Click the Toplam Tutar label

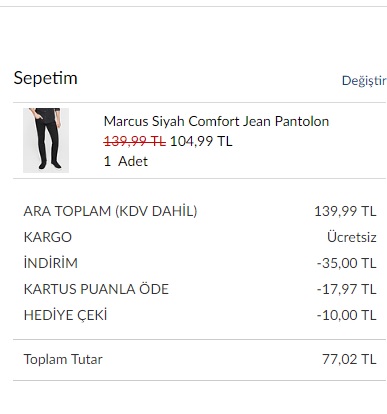(x=63, y=359)
